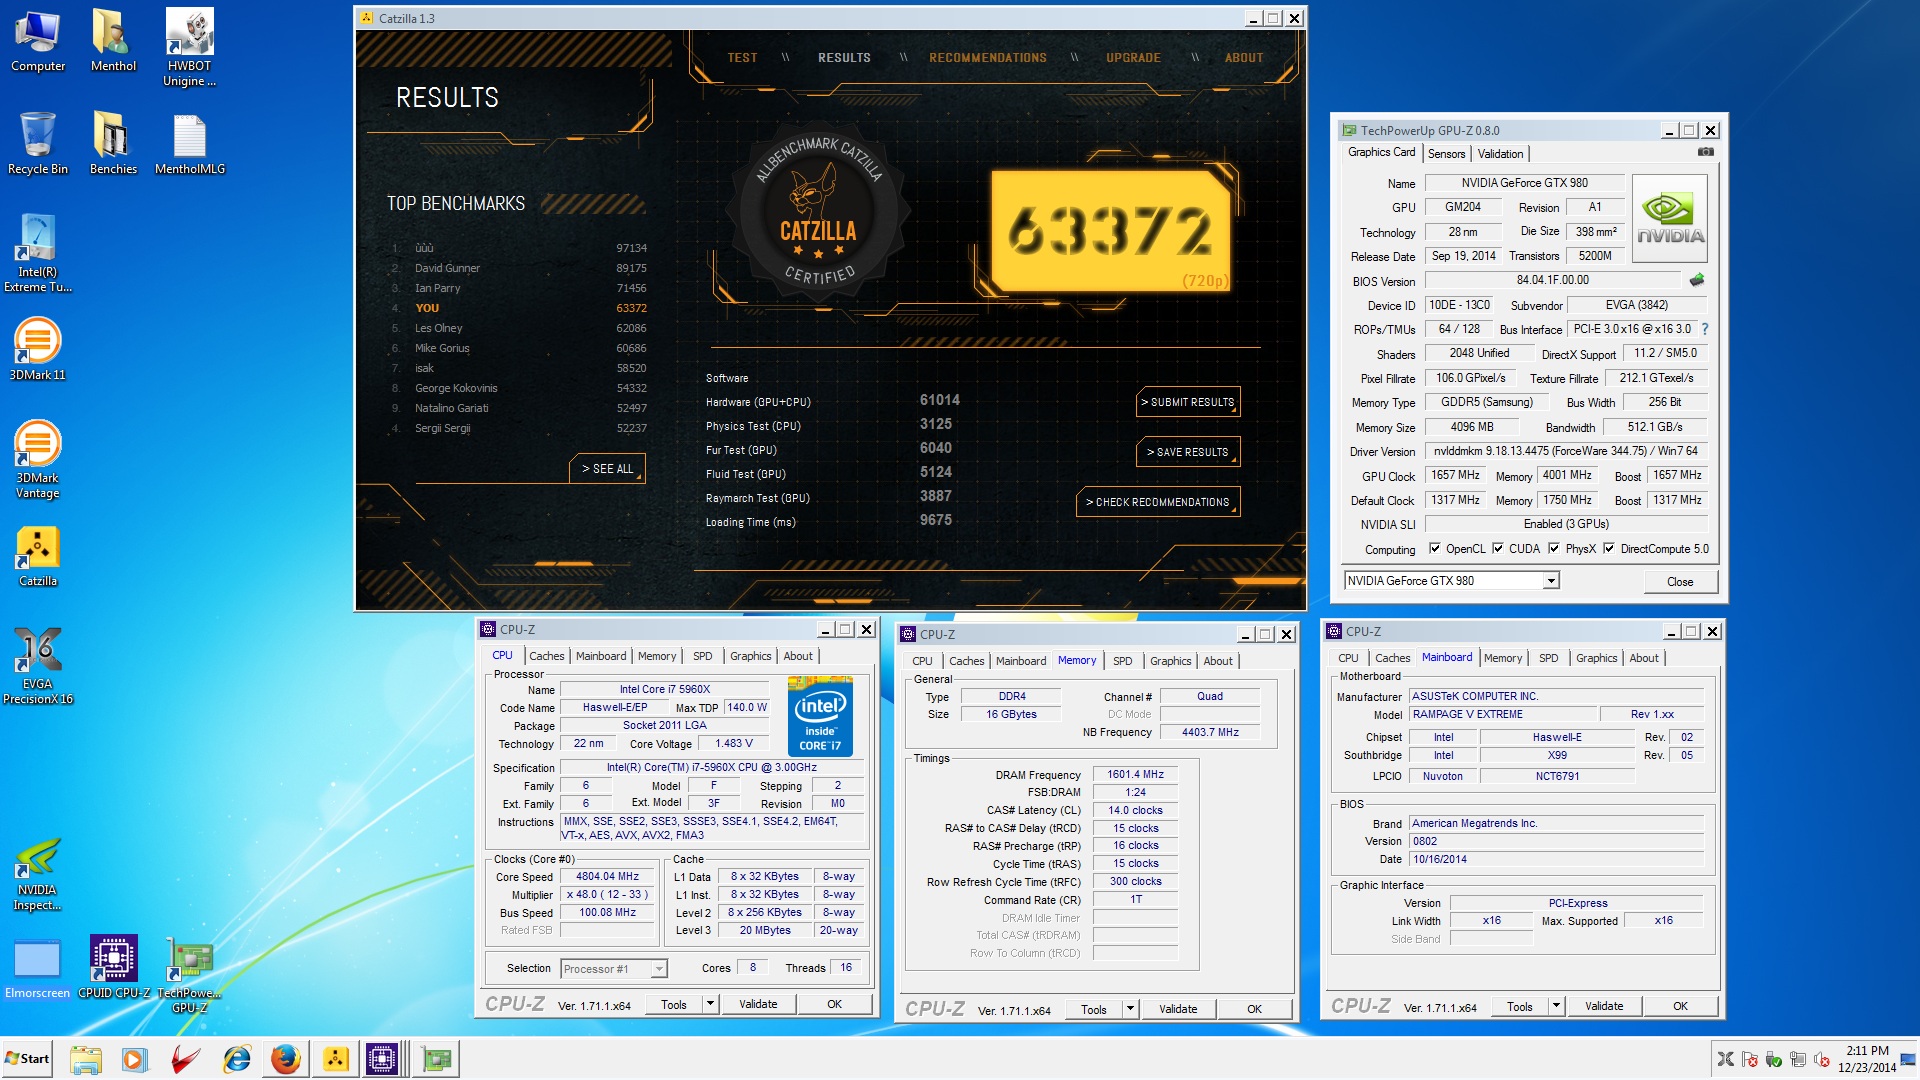Screen dimensions: 1920x1080
Task: Switch to GPU-Z in the taskbar
Action: (436, 1059)
